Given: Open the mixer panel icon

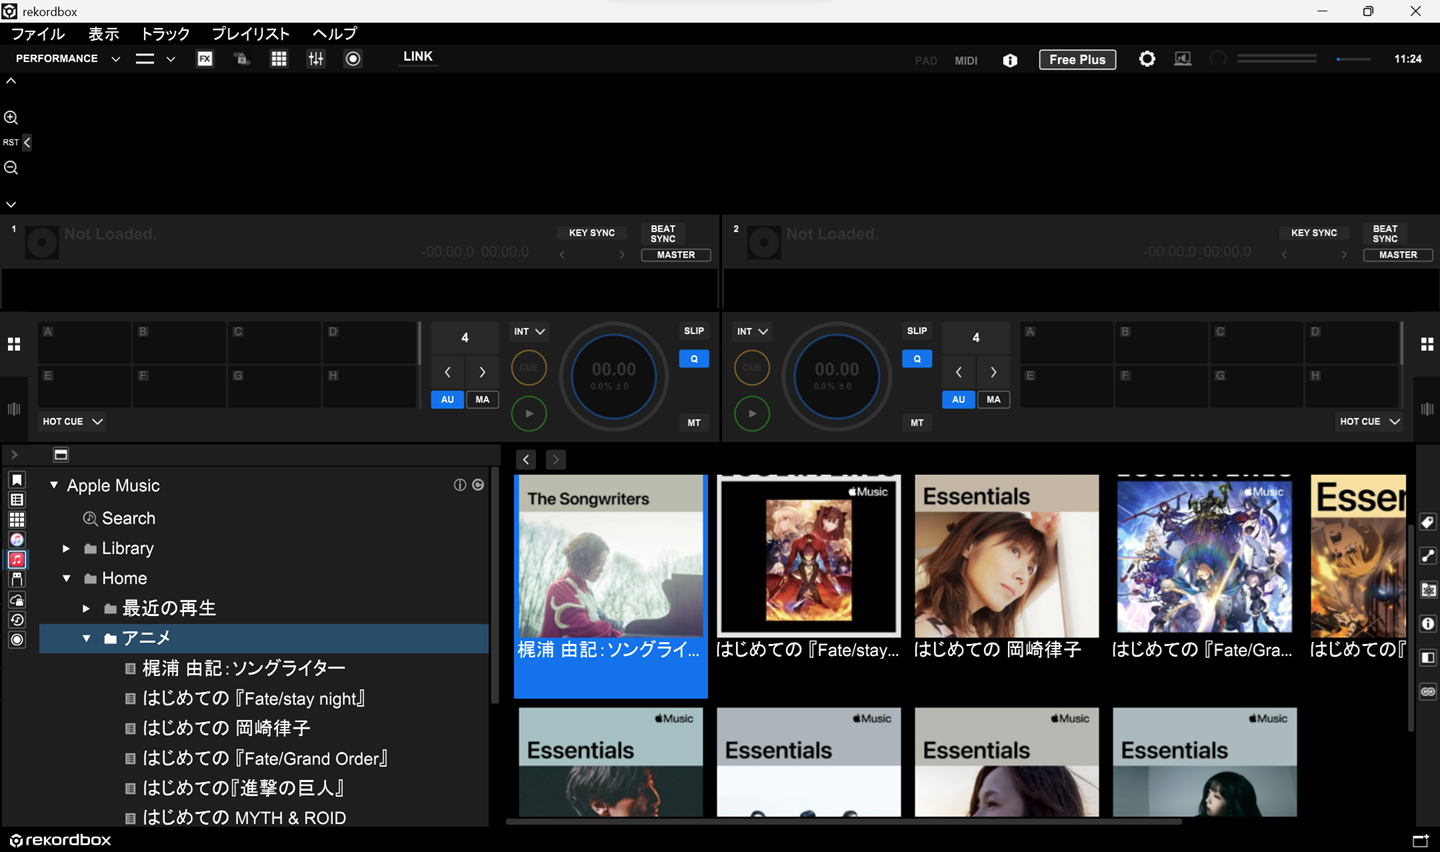Looking at the screenshot, I should (x=316, y=59).
